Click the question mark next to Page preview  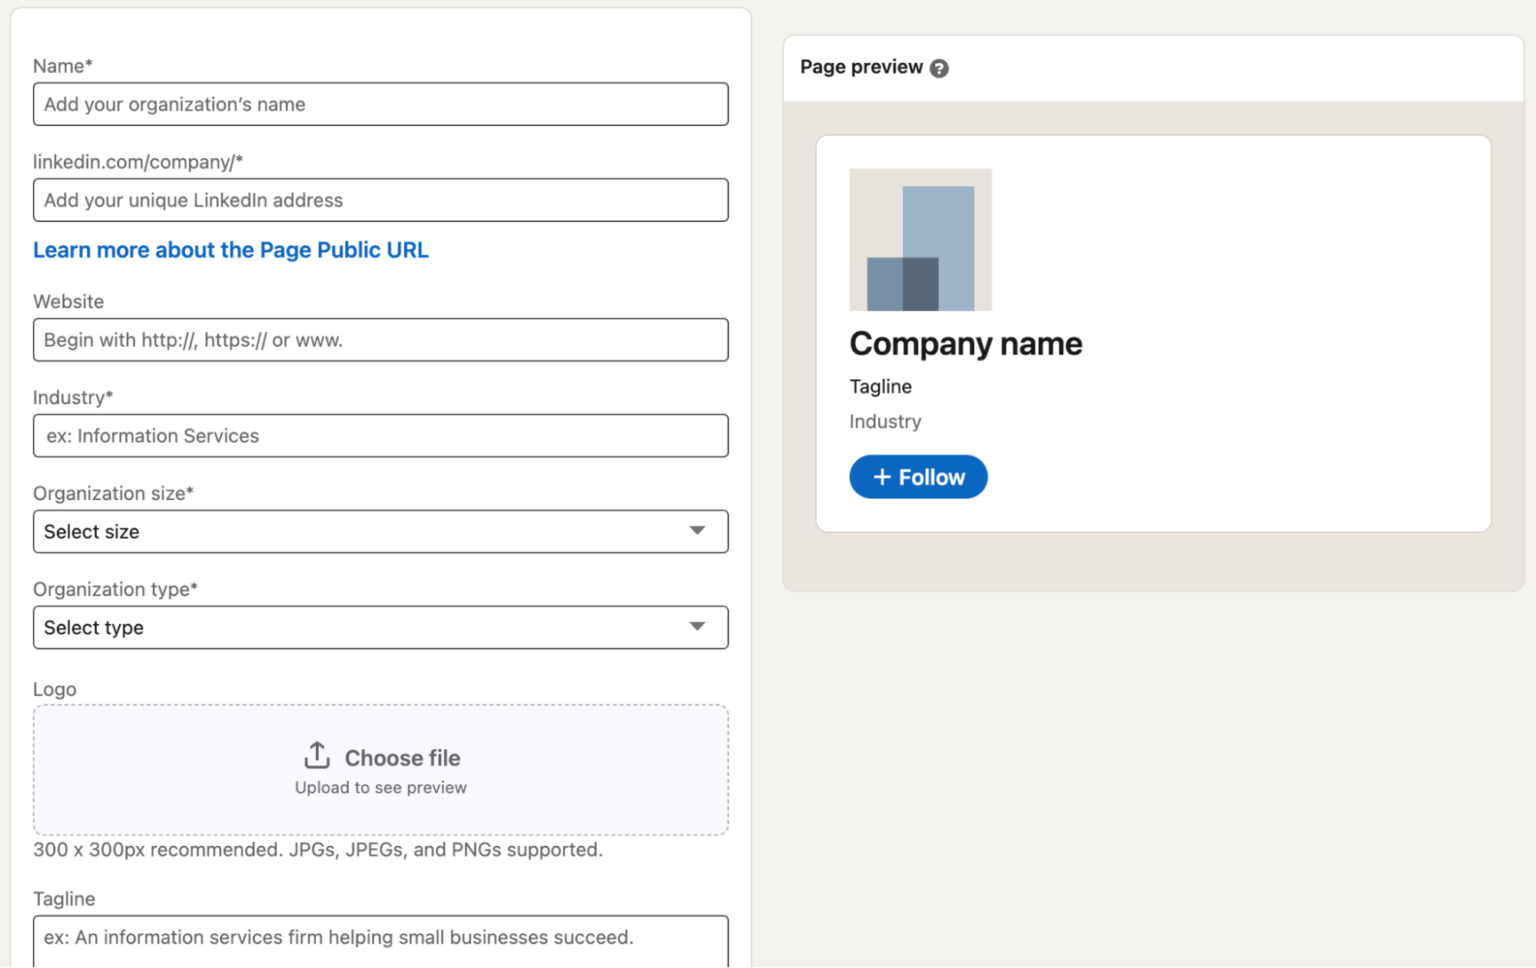click(x=938, y=68)
